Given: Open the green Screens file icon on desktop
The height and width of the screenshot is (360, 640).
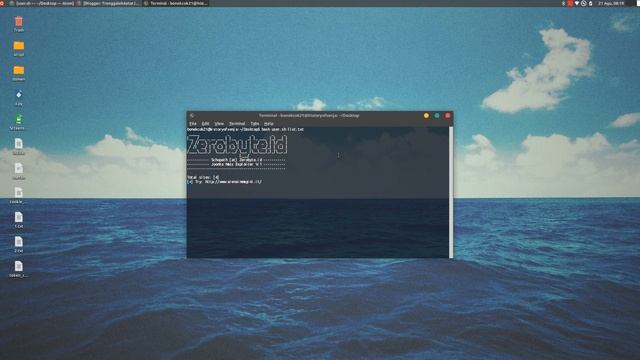Looking at the screenshot, I should pos(19,122).
